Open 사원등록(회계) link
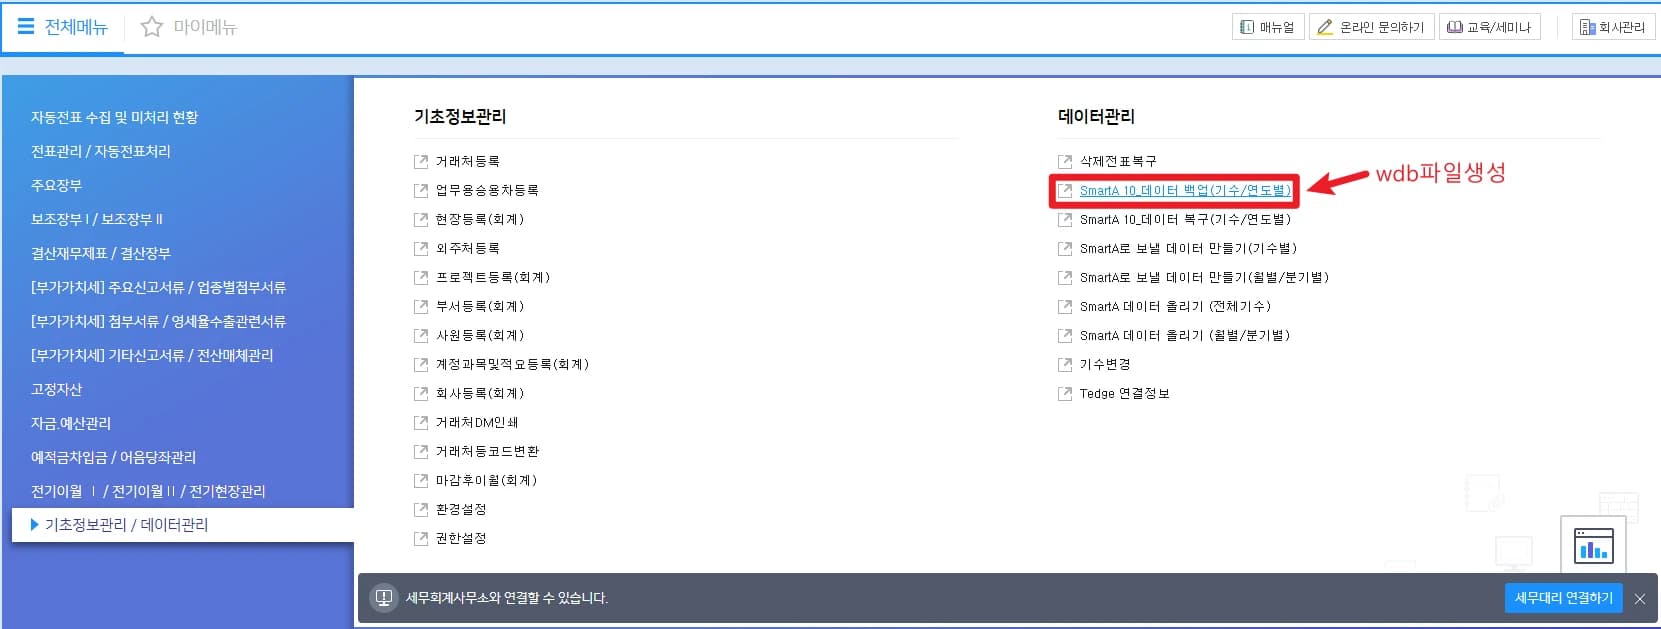This screenshot has width=1661, height=629. 480,335
